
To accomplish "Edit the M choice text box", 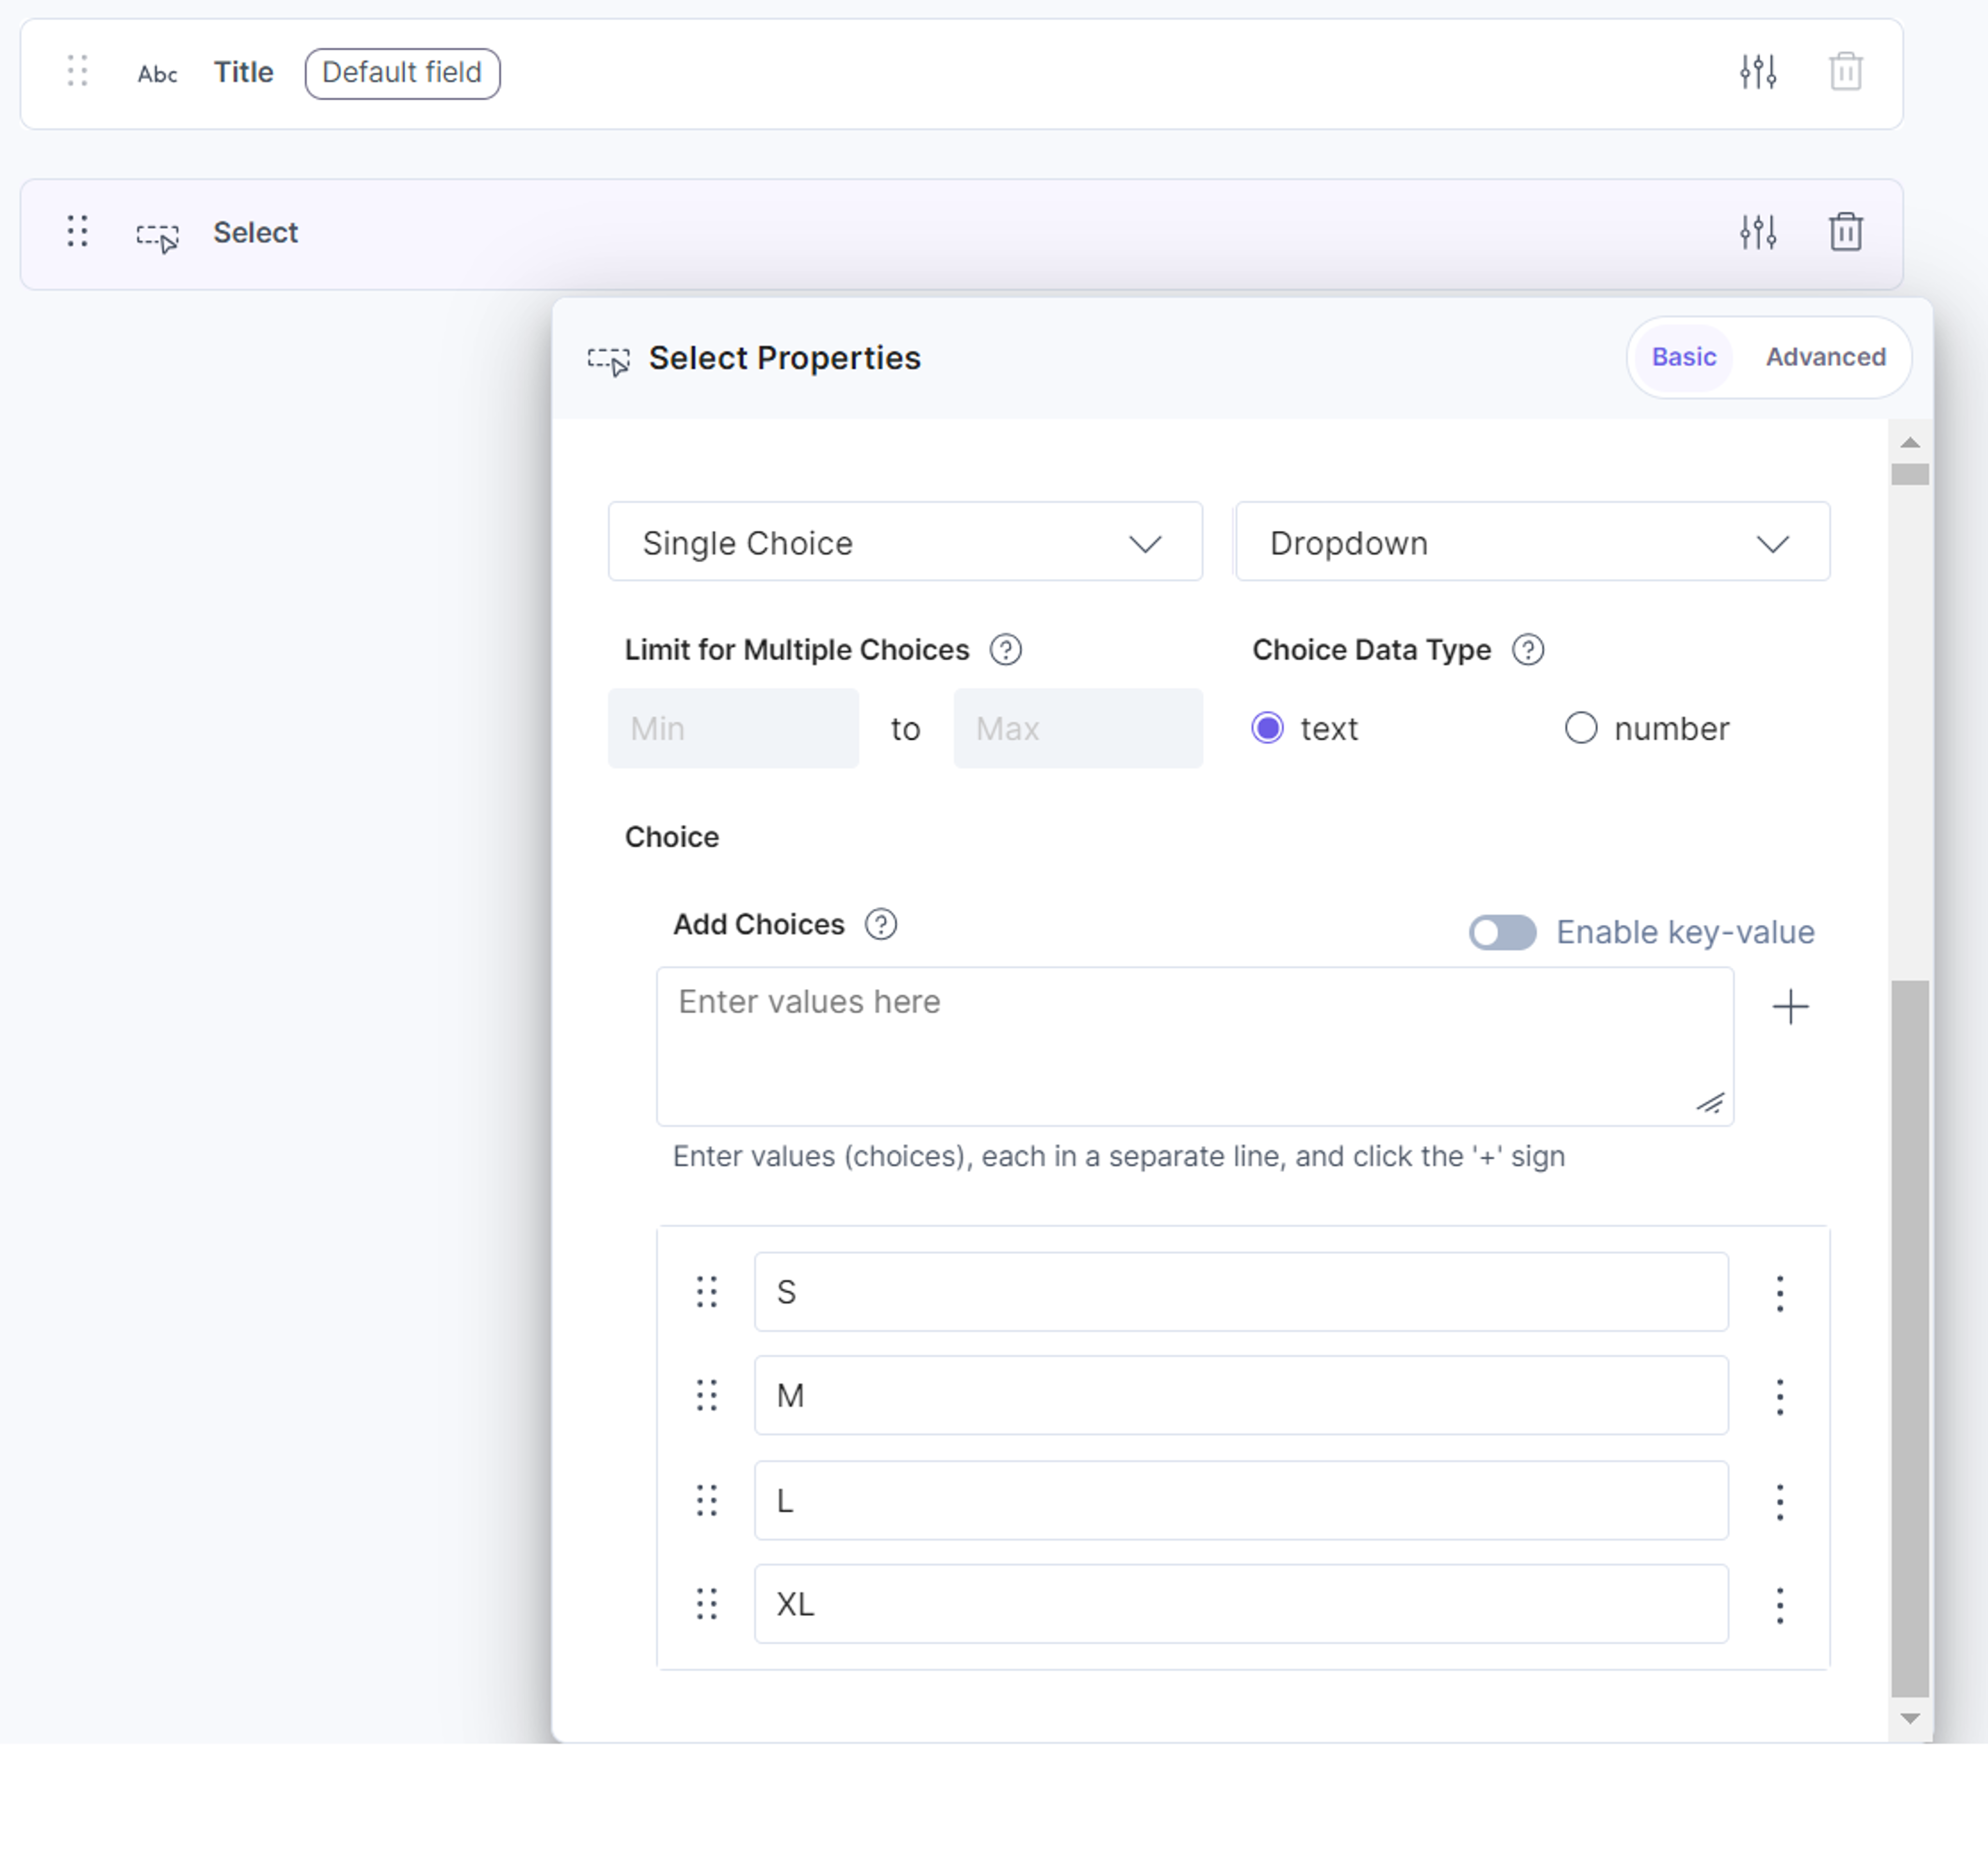I will 1241,1395.
